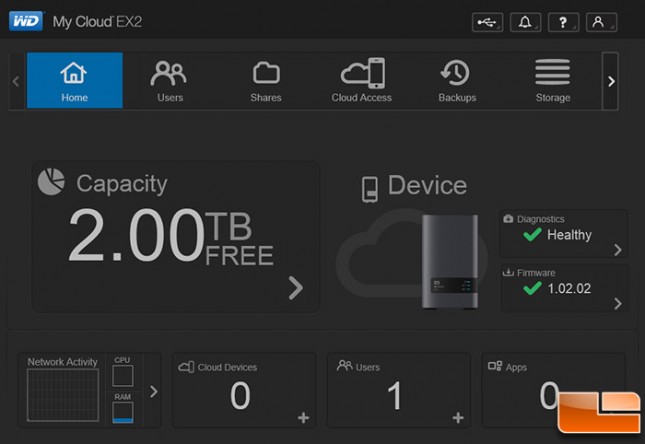This screenshot has height=444, width=645.
Task: Click the CPU usage meter
Action: coord(123,376)
